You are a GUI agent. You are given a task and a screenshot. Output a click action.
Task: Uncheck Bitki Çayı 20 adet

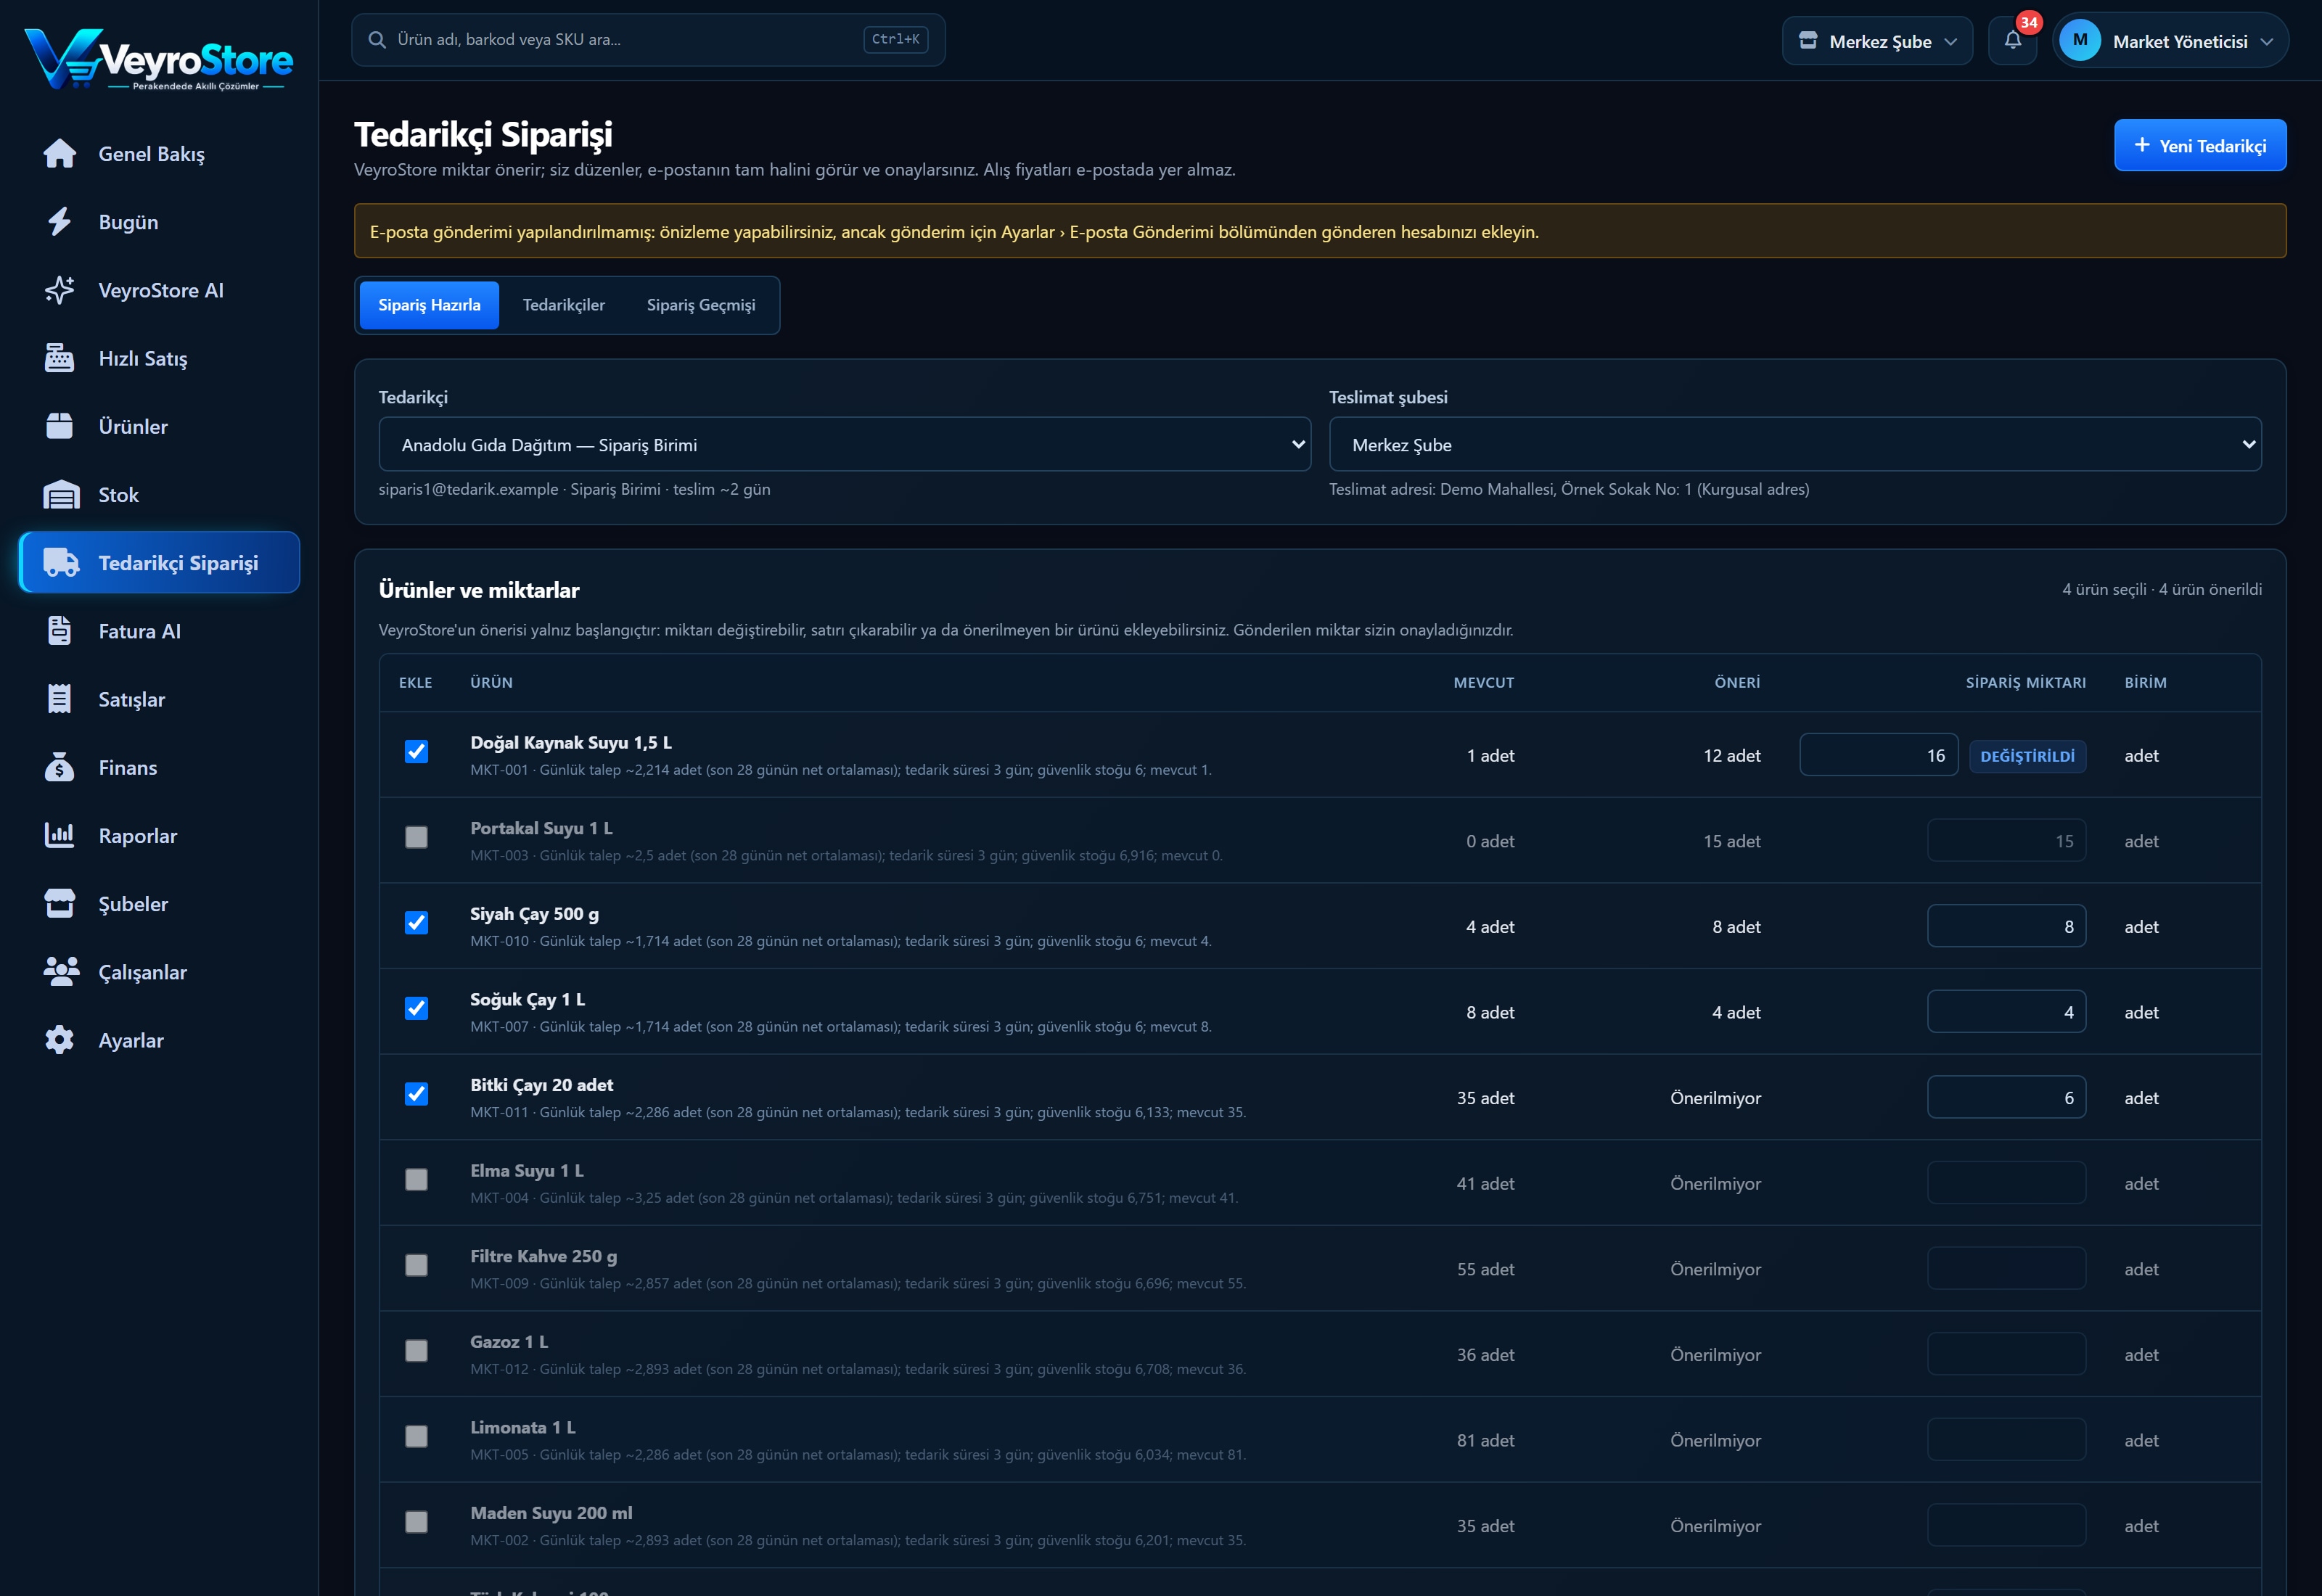coord(416,1094)
